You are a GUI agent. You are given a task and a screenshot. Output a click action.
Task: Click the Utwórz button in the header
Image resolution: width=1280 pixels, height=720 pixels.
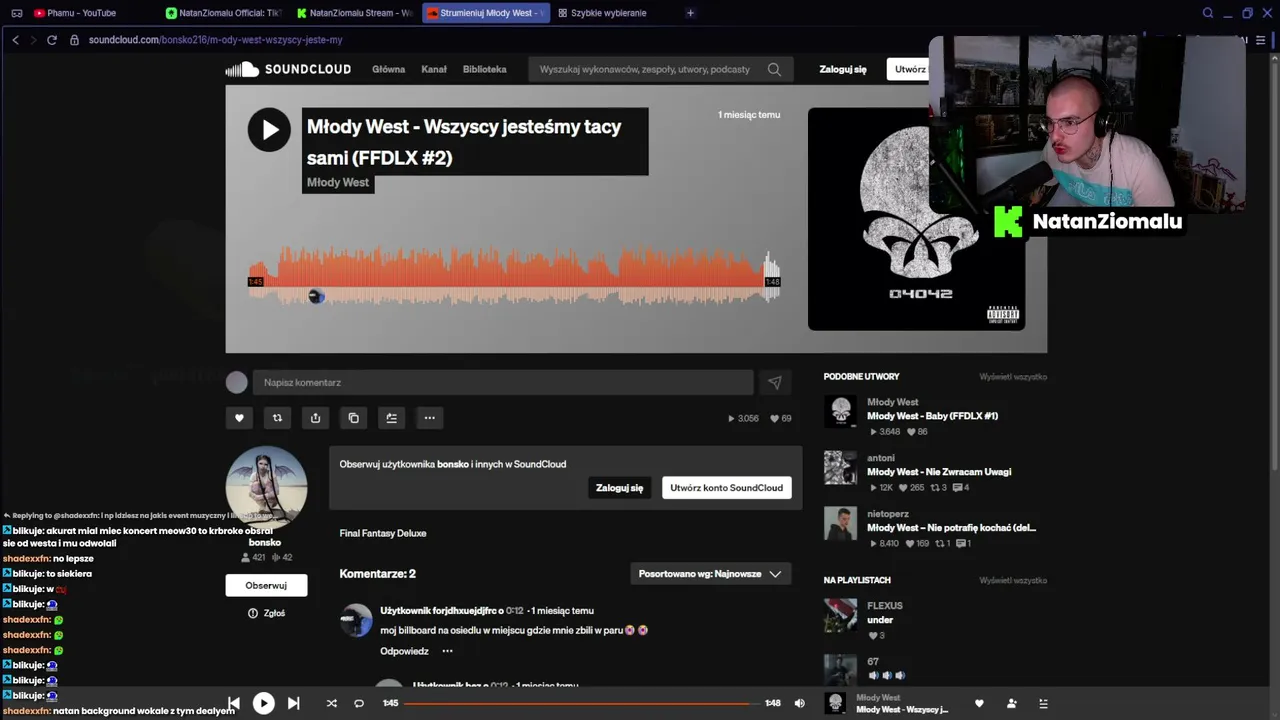[x=909, y=69]
